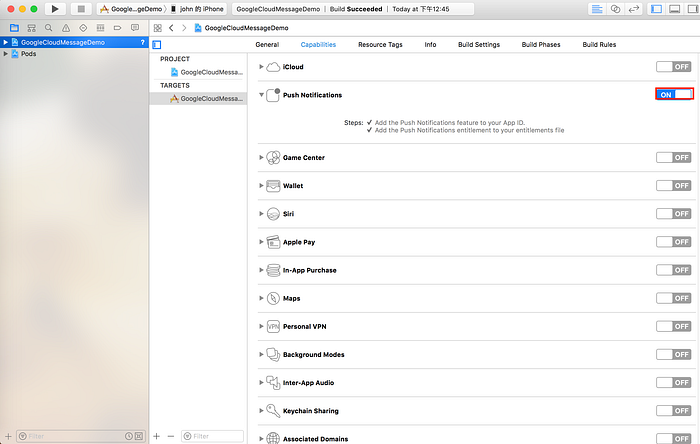Hide the Navigator panel
Image resolution: width=700 pixels, height=444 pixels.
coord(656,9)
